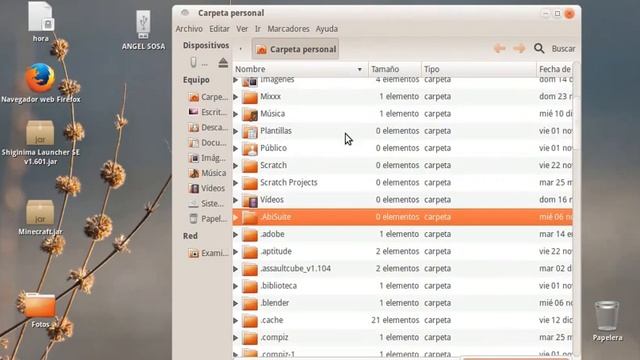Click the search magnifier icon
Screen dimensions: 640x360
[539, 49]
